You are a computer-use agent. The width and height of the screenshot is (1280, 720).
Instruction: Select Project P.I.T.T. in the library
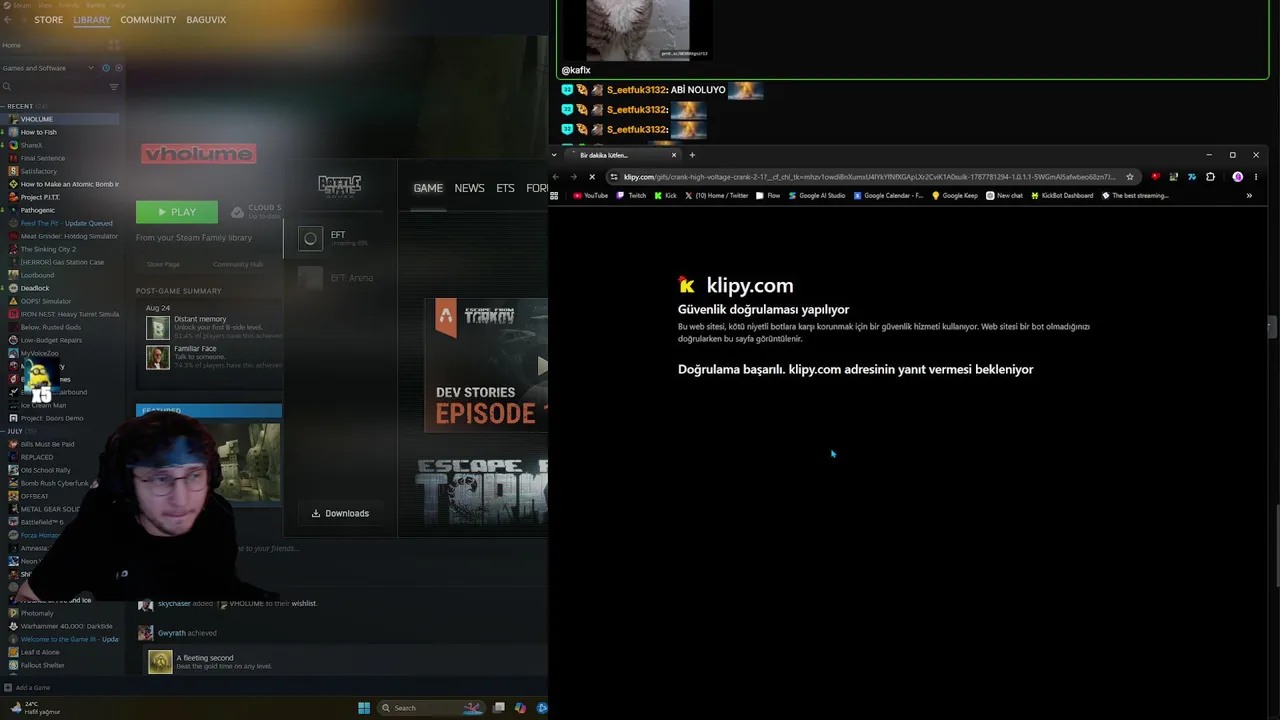click(40, 197)
